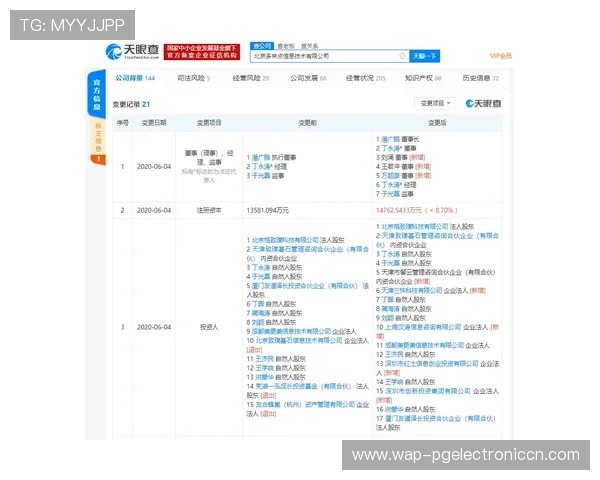Click the 投资人 cell in row 3
Screen dimensions: 600x480
tap(209, 327)
